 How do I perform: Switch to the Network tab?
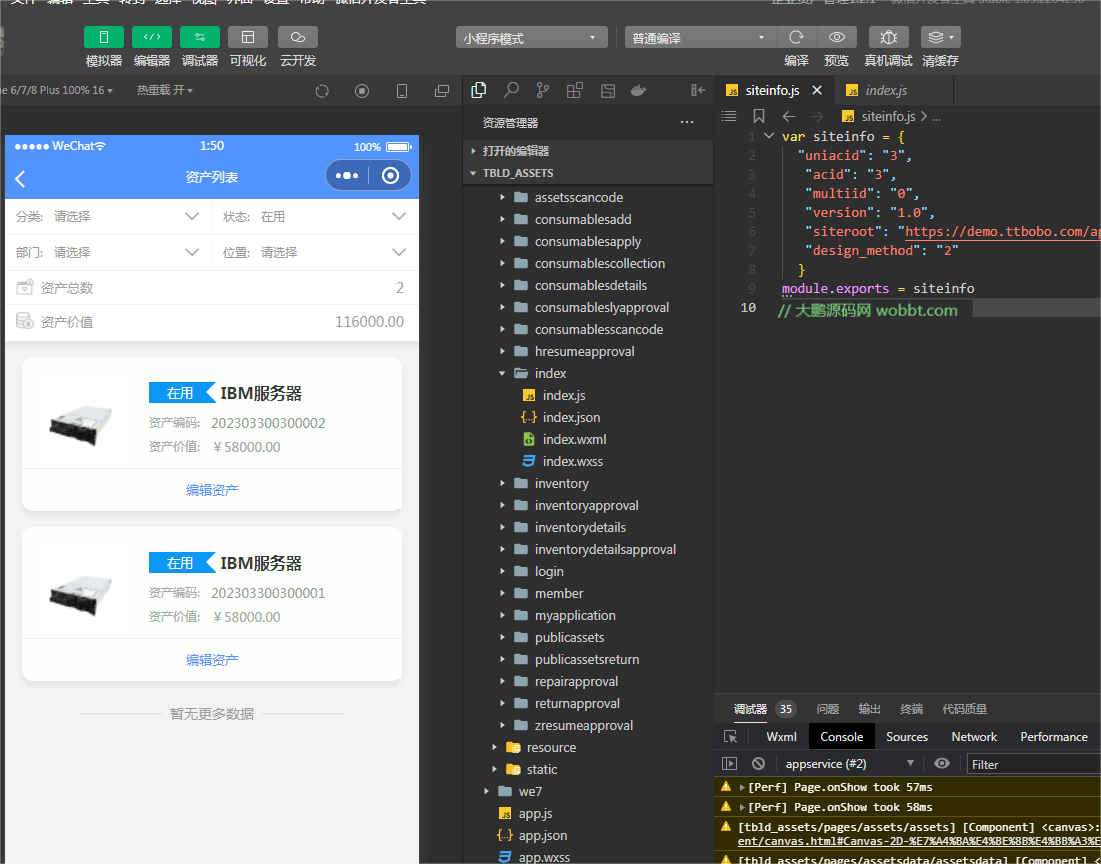coord(973,736)
